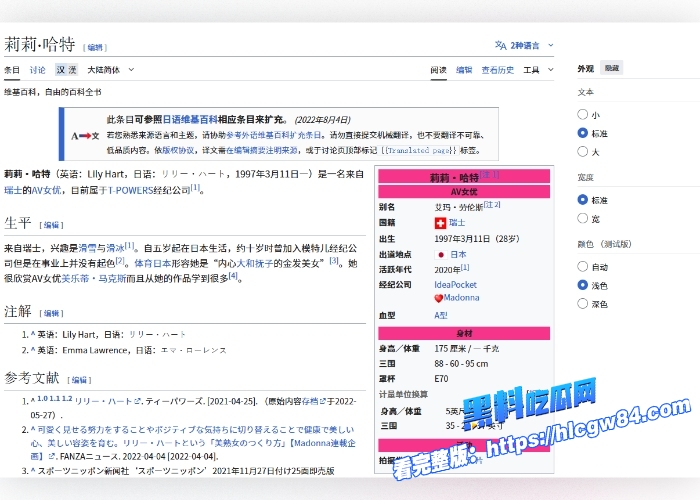Click 版权协议 link in notice
The width and height of the screenshot is (700, 500).
[x=179, y=150]
